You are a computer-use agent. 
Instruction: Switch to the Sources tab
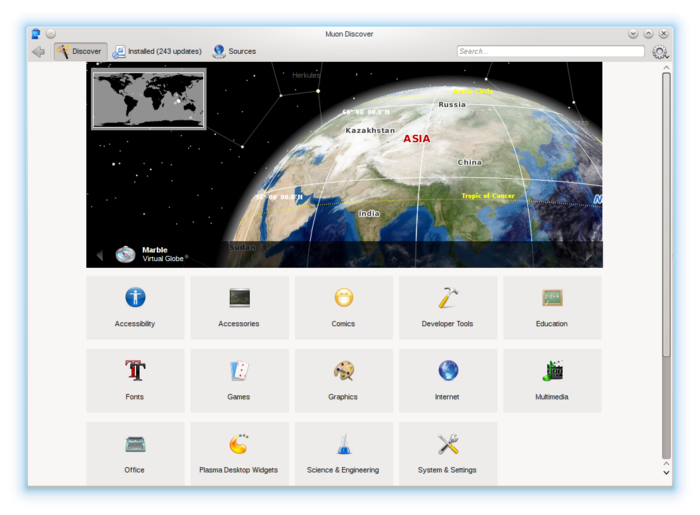234,51
